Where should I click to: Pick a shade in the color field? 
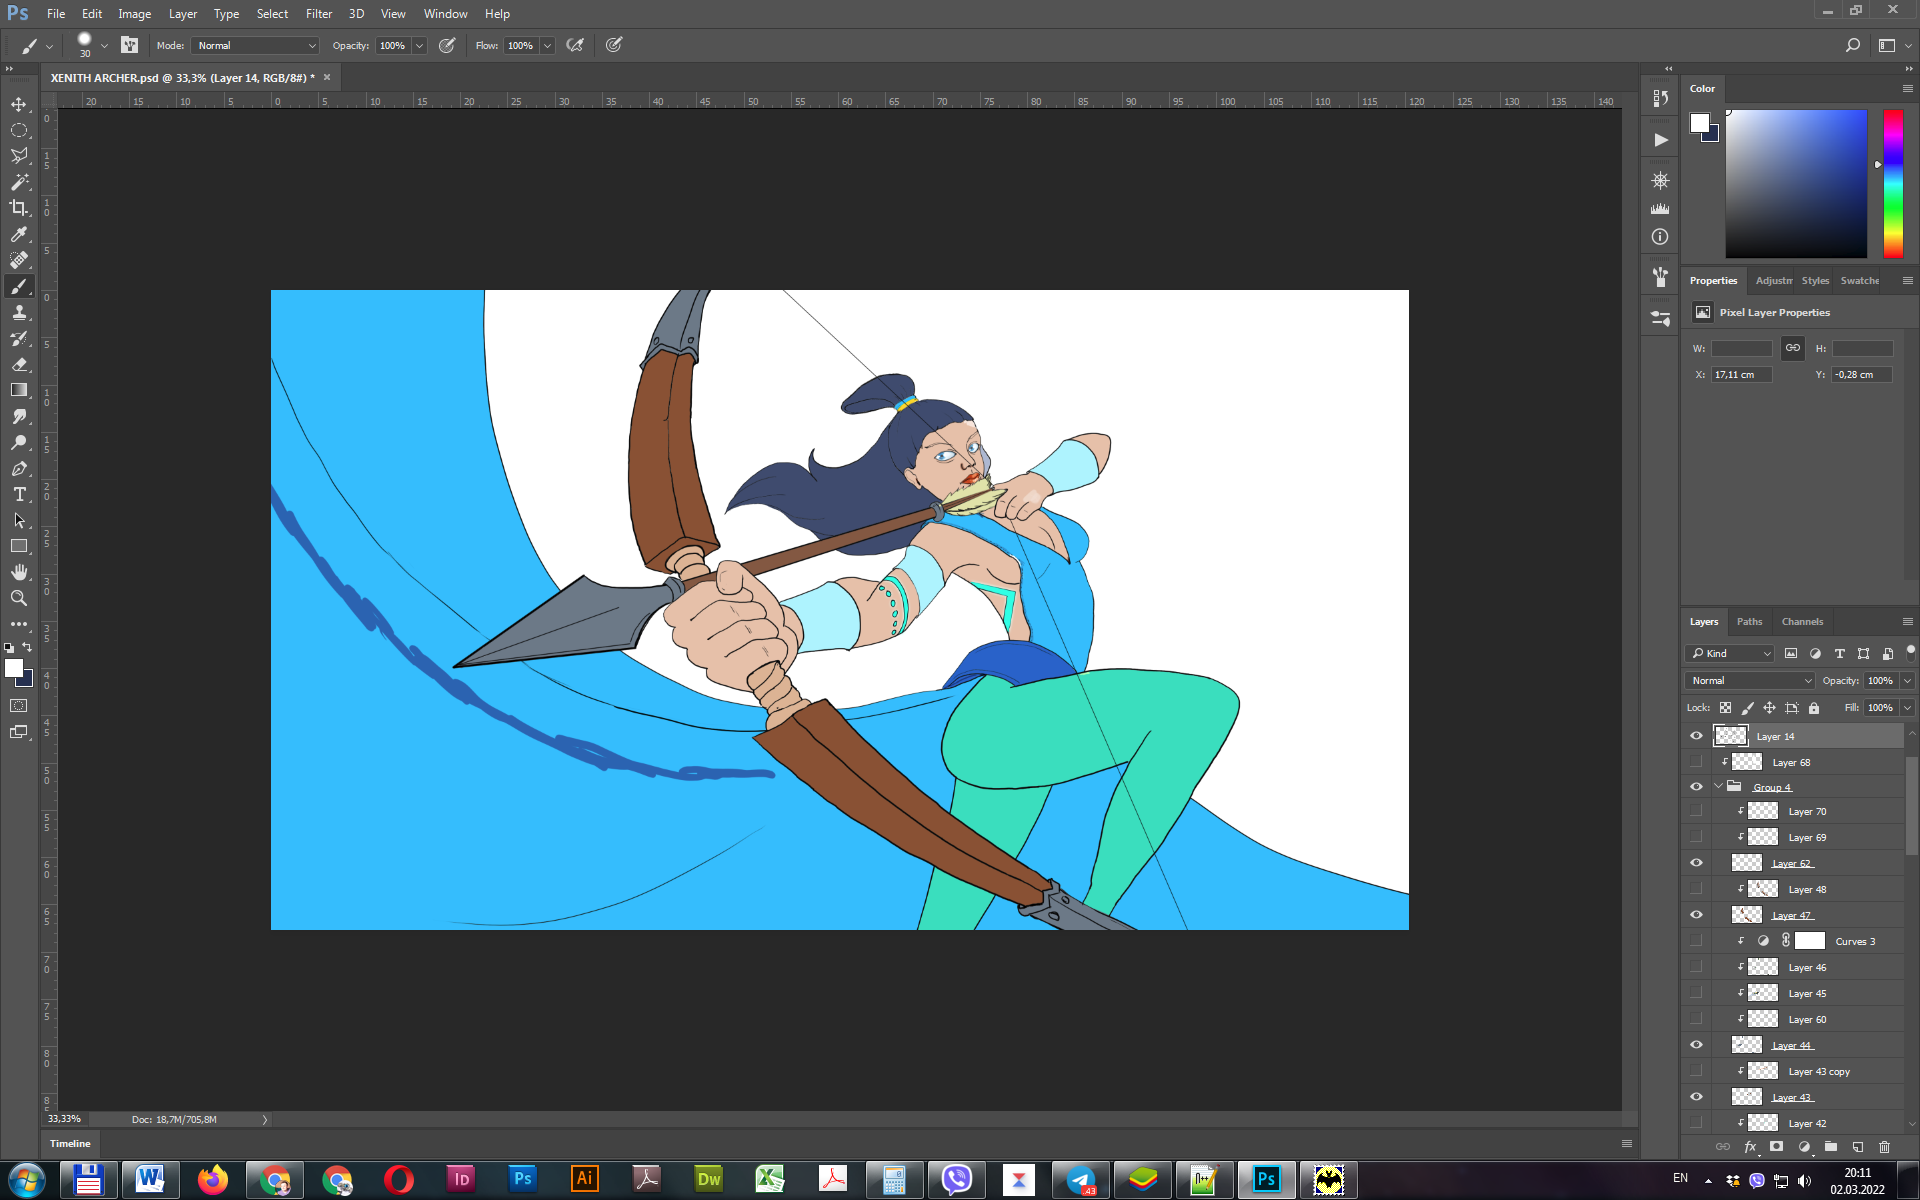[1796, 184]
